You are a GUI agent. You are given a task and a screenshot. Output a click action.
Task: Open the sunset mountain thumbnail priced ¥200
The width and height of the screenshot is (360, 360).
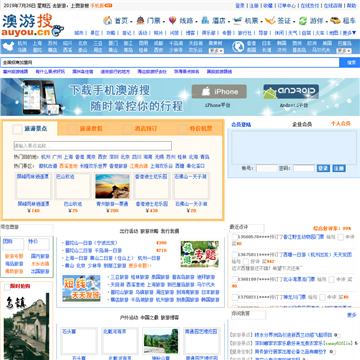112,186
